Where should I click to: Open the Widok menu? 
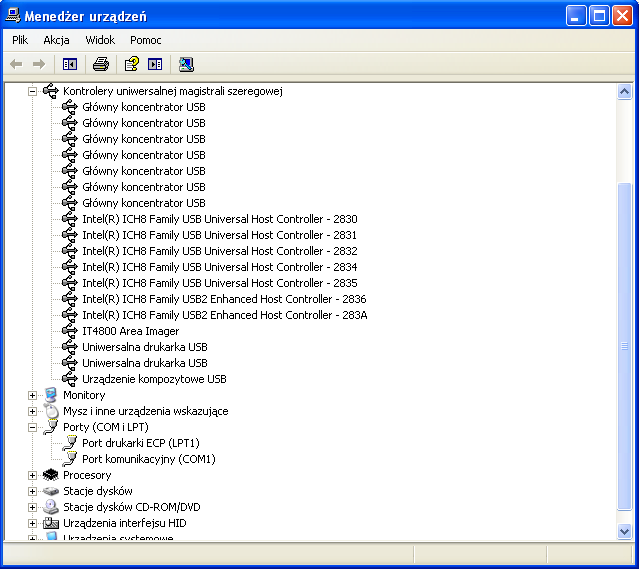coord(100,40)
